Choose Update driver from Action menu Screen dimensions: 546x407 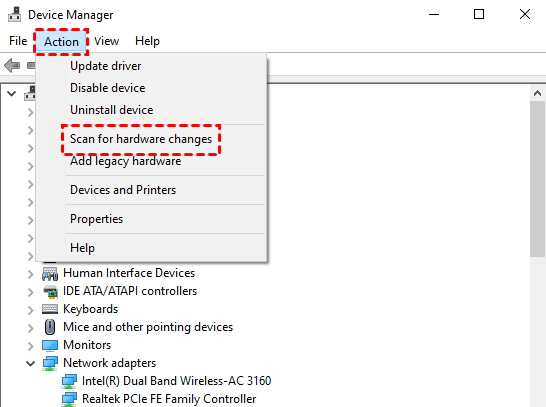[106, 66]
